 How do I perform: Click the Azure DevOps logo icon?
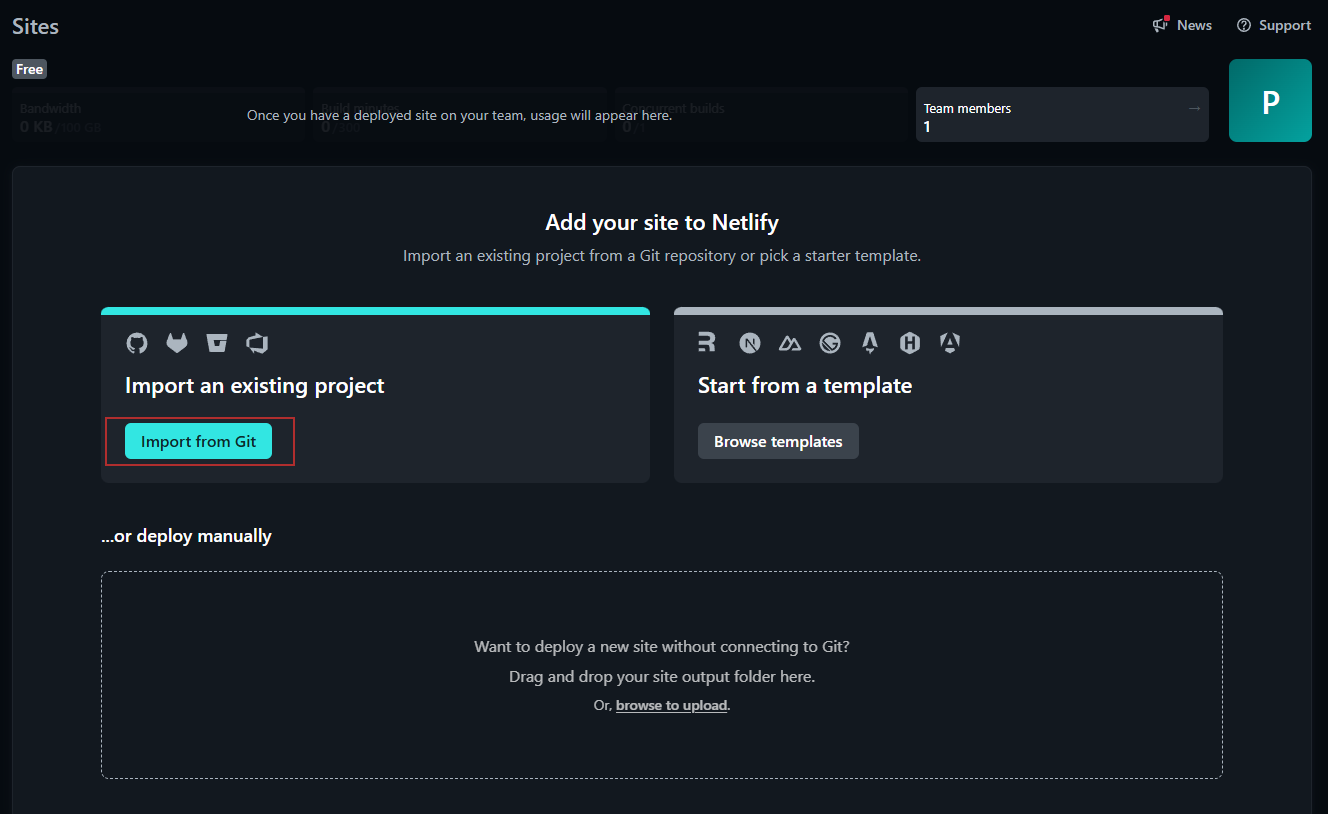click(x=257, y=343)
